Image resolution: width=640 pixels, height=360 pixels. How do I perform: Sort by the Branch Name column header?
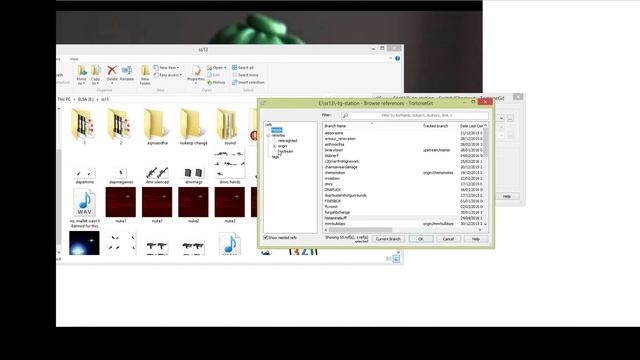(x=371, y=126)
